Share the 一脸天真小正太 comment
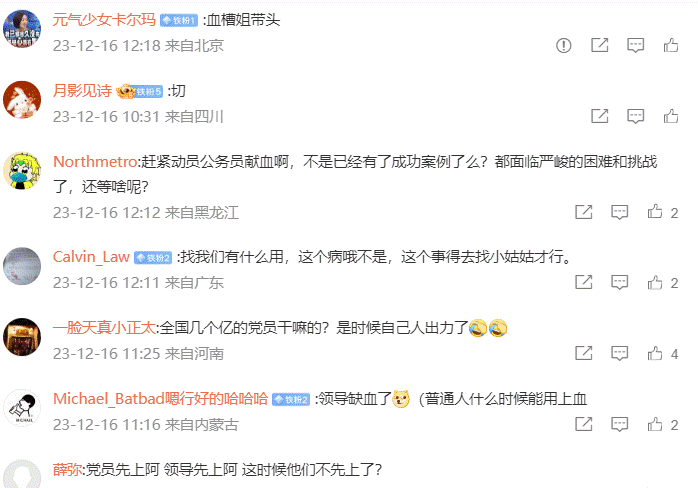This screenshot has height=488, width=698. coord(584,353)
